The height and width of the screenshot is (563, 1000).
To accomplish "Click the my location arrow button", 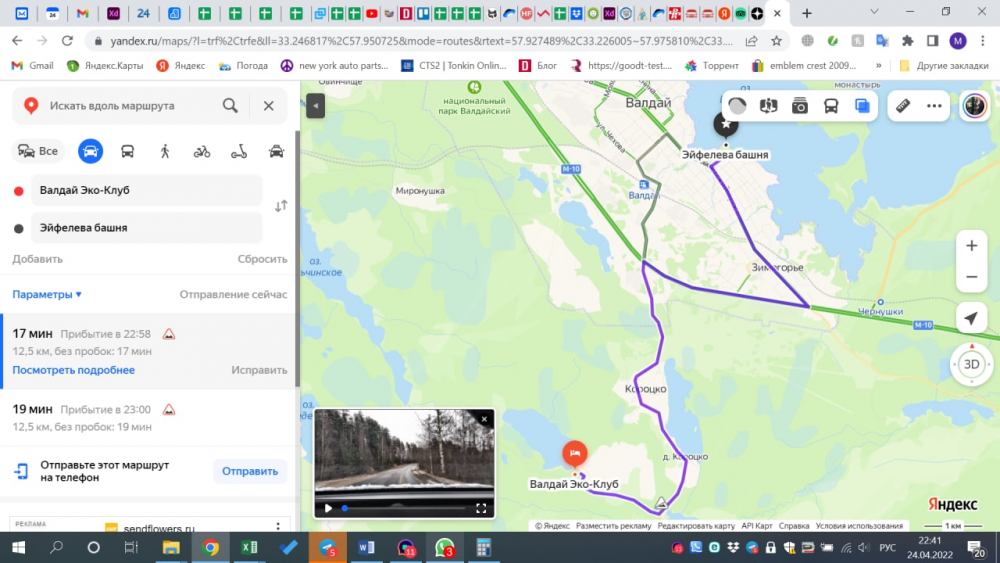I will point(970,319).
